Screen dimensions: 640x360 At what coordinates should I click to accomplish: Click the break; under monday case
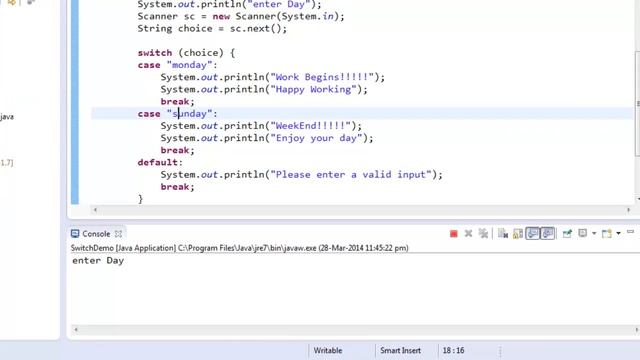pyautogui.click(x=178, y=102)
